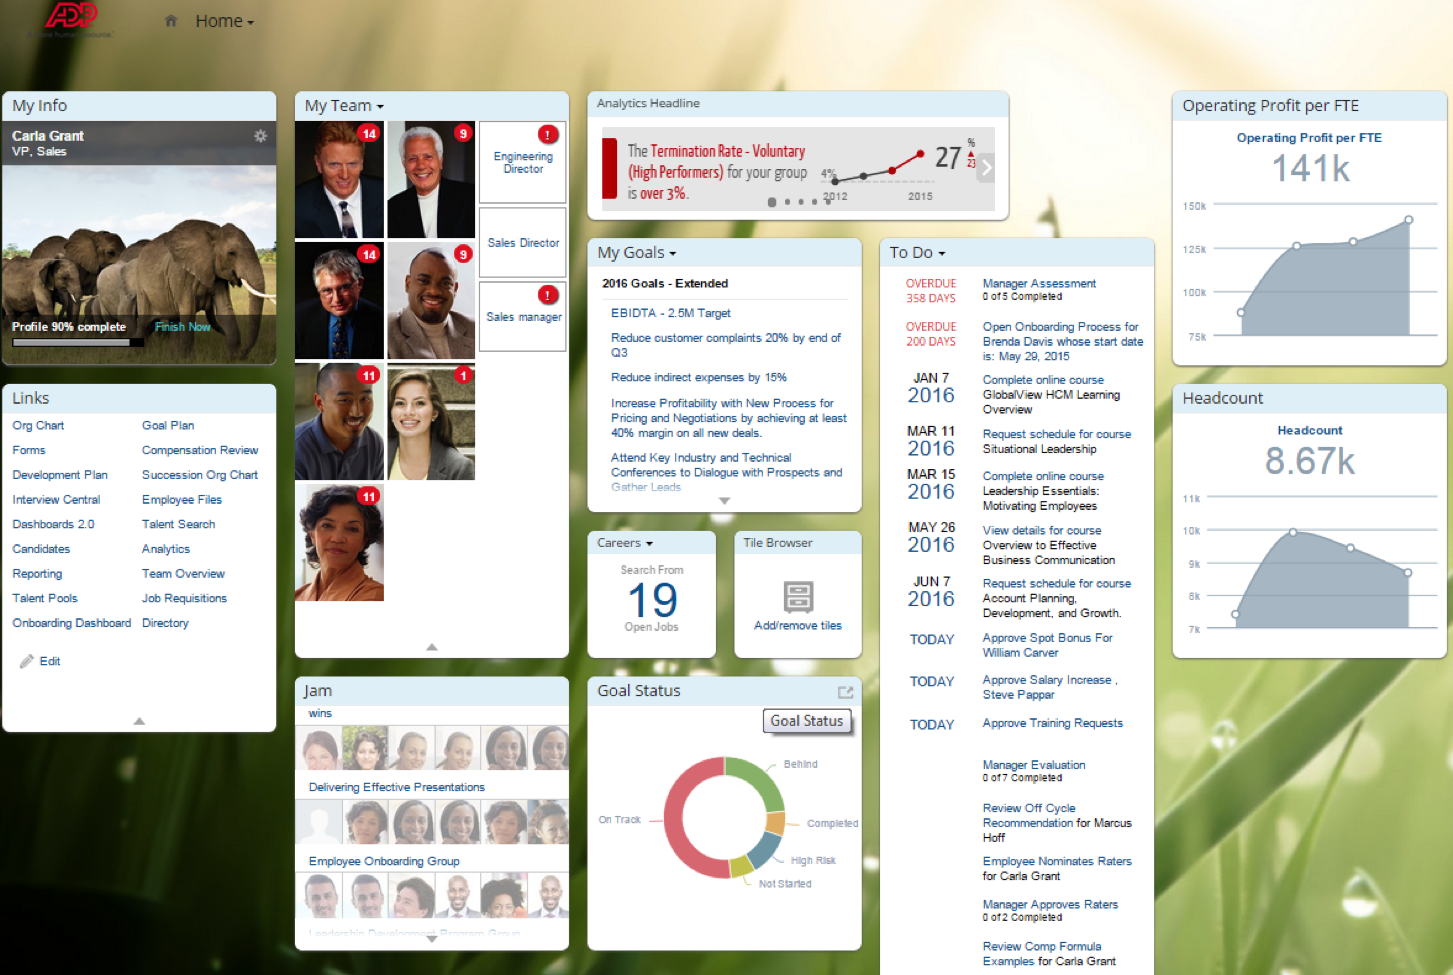Image resolution: width=1453 pixels, height=975 pixels.
Task: Open the Dashboards 2.0 link
Action: point(53,525)
